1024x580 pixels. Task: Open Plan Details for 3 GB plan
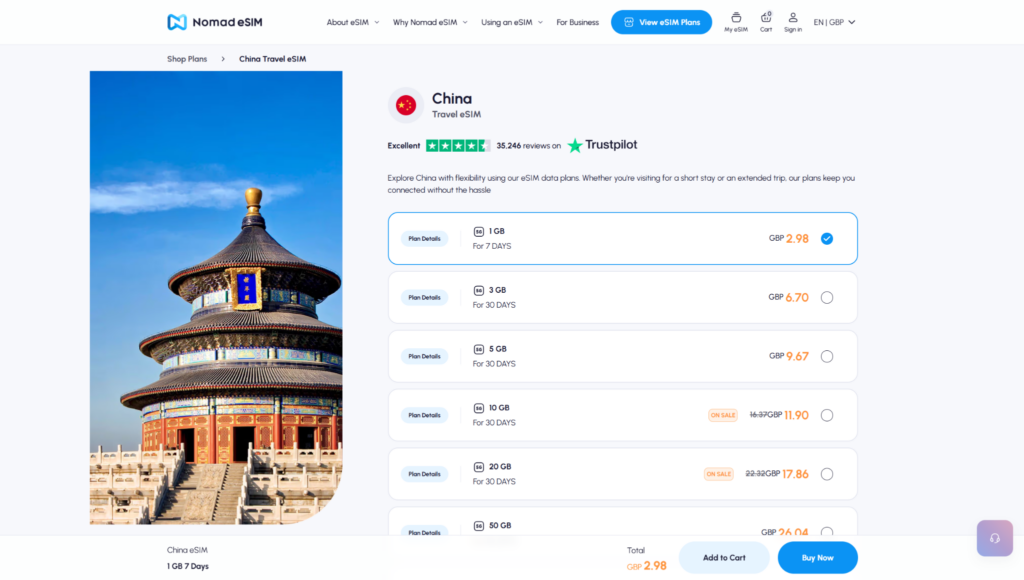coord(424,297)
